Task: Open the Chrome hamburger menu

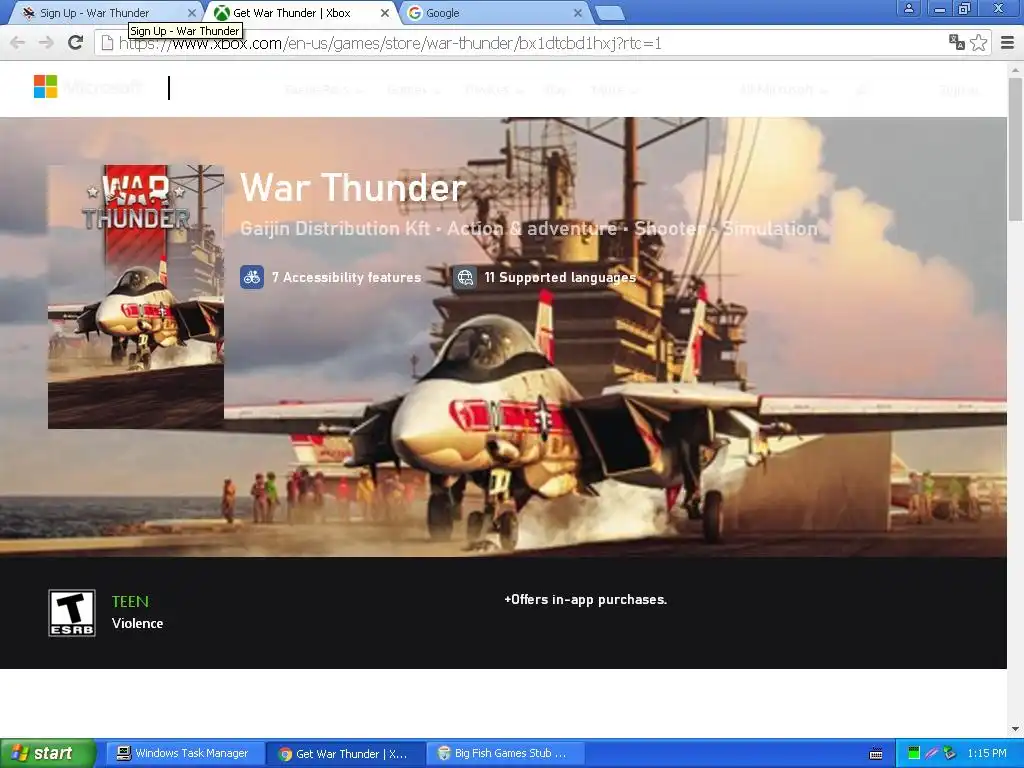Action: [x=1008, y=43]
